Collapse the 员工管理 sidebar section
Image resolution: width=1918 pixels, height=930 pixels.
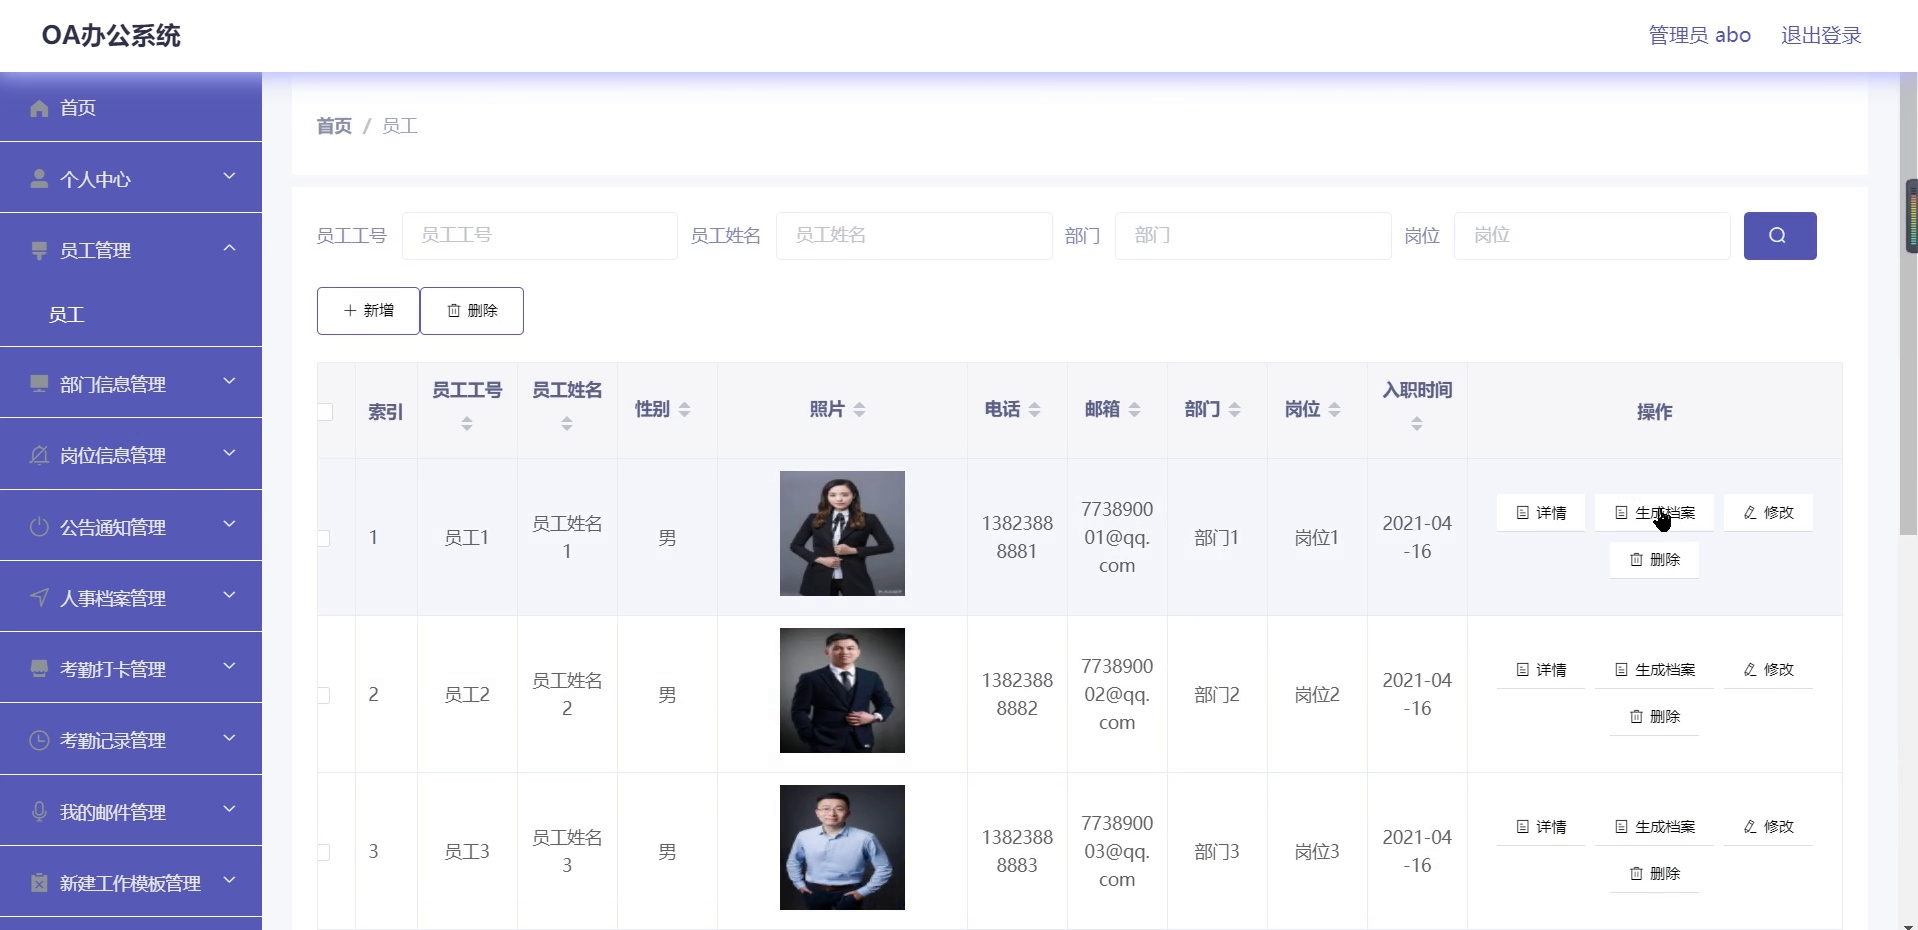point(228,249)
